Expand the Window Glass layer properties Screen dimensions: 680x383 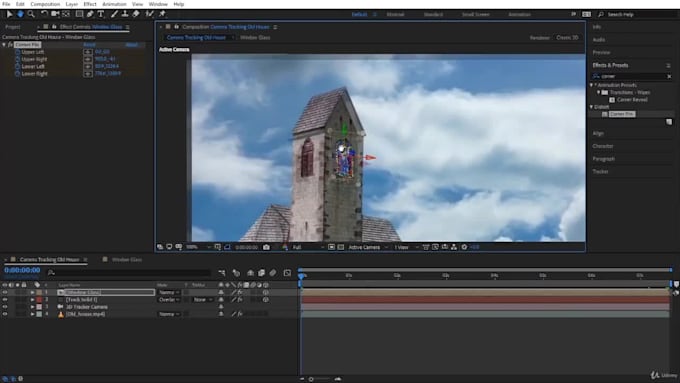point(32,292)
